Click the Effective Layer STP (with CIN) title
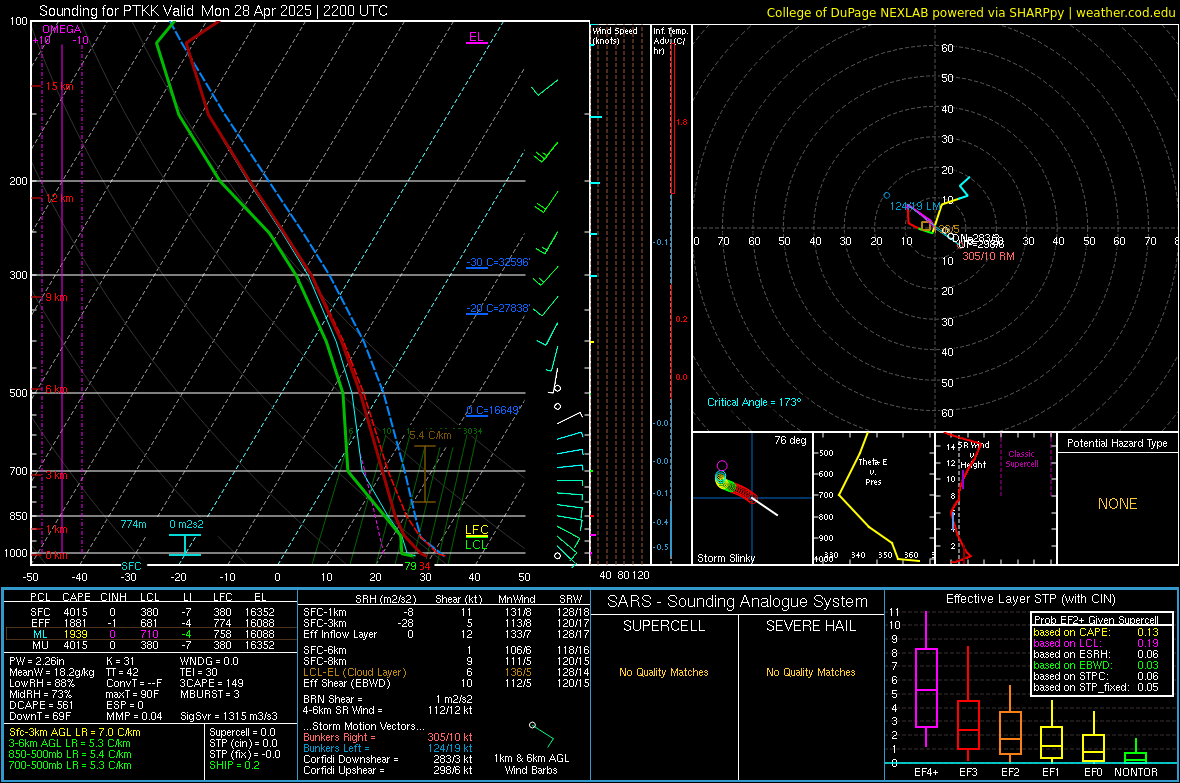 tap(1030, 599)
